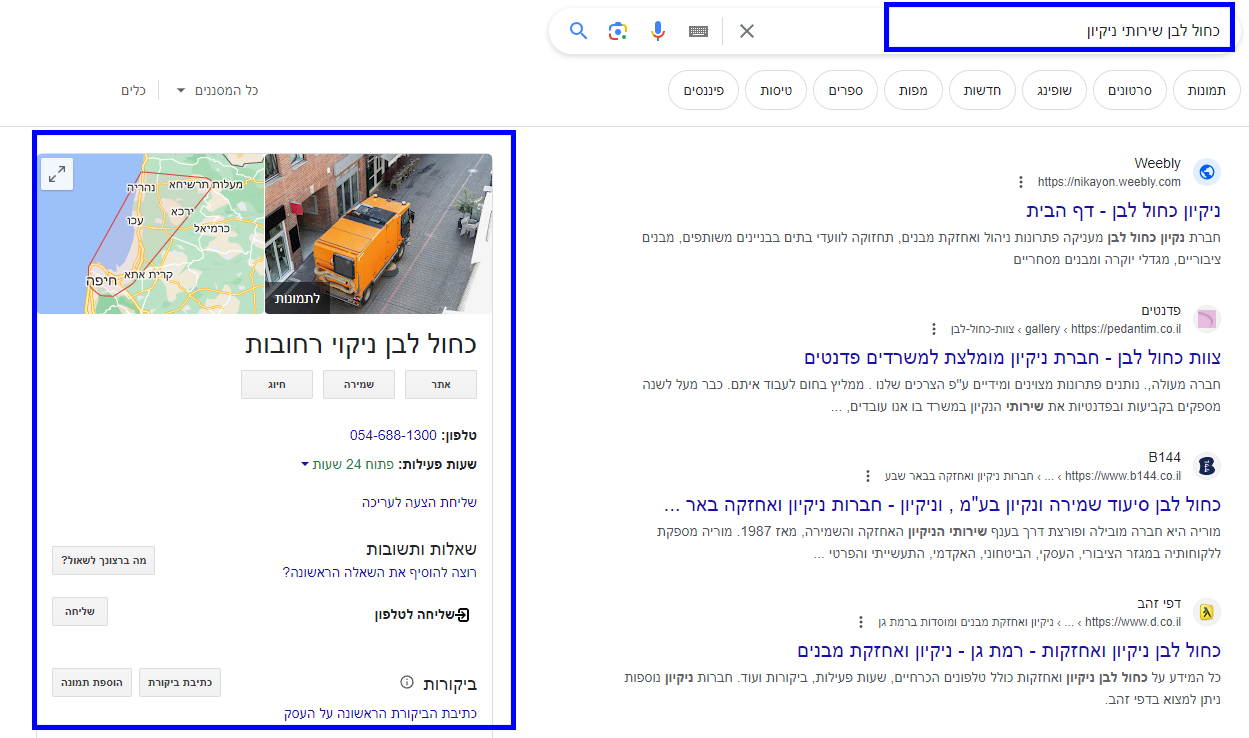Open Google Lens image search
The height and width of the screenshot is (738, 1249).
click(x=618, y=31)
